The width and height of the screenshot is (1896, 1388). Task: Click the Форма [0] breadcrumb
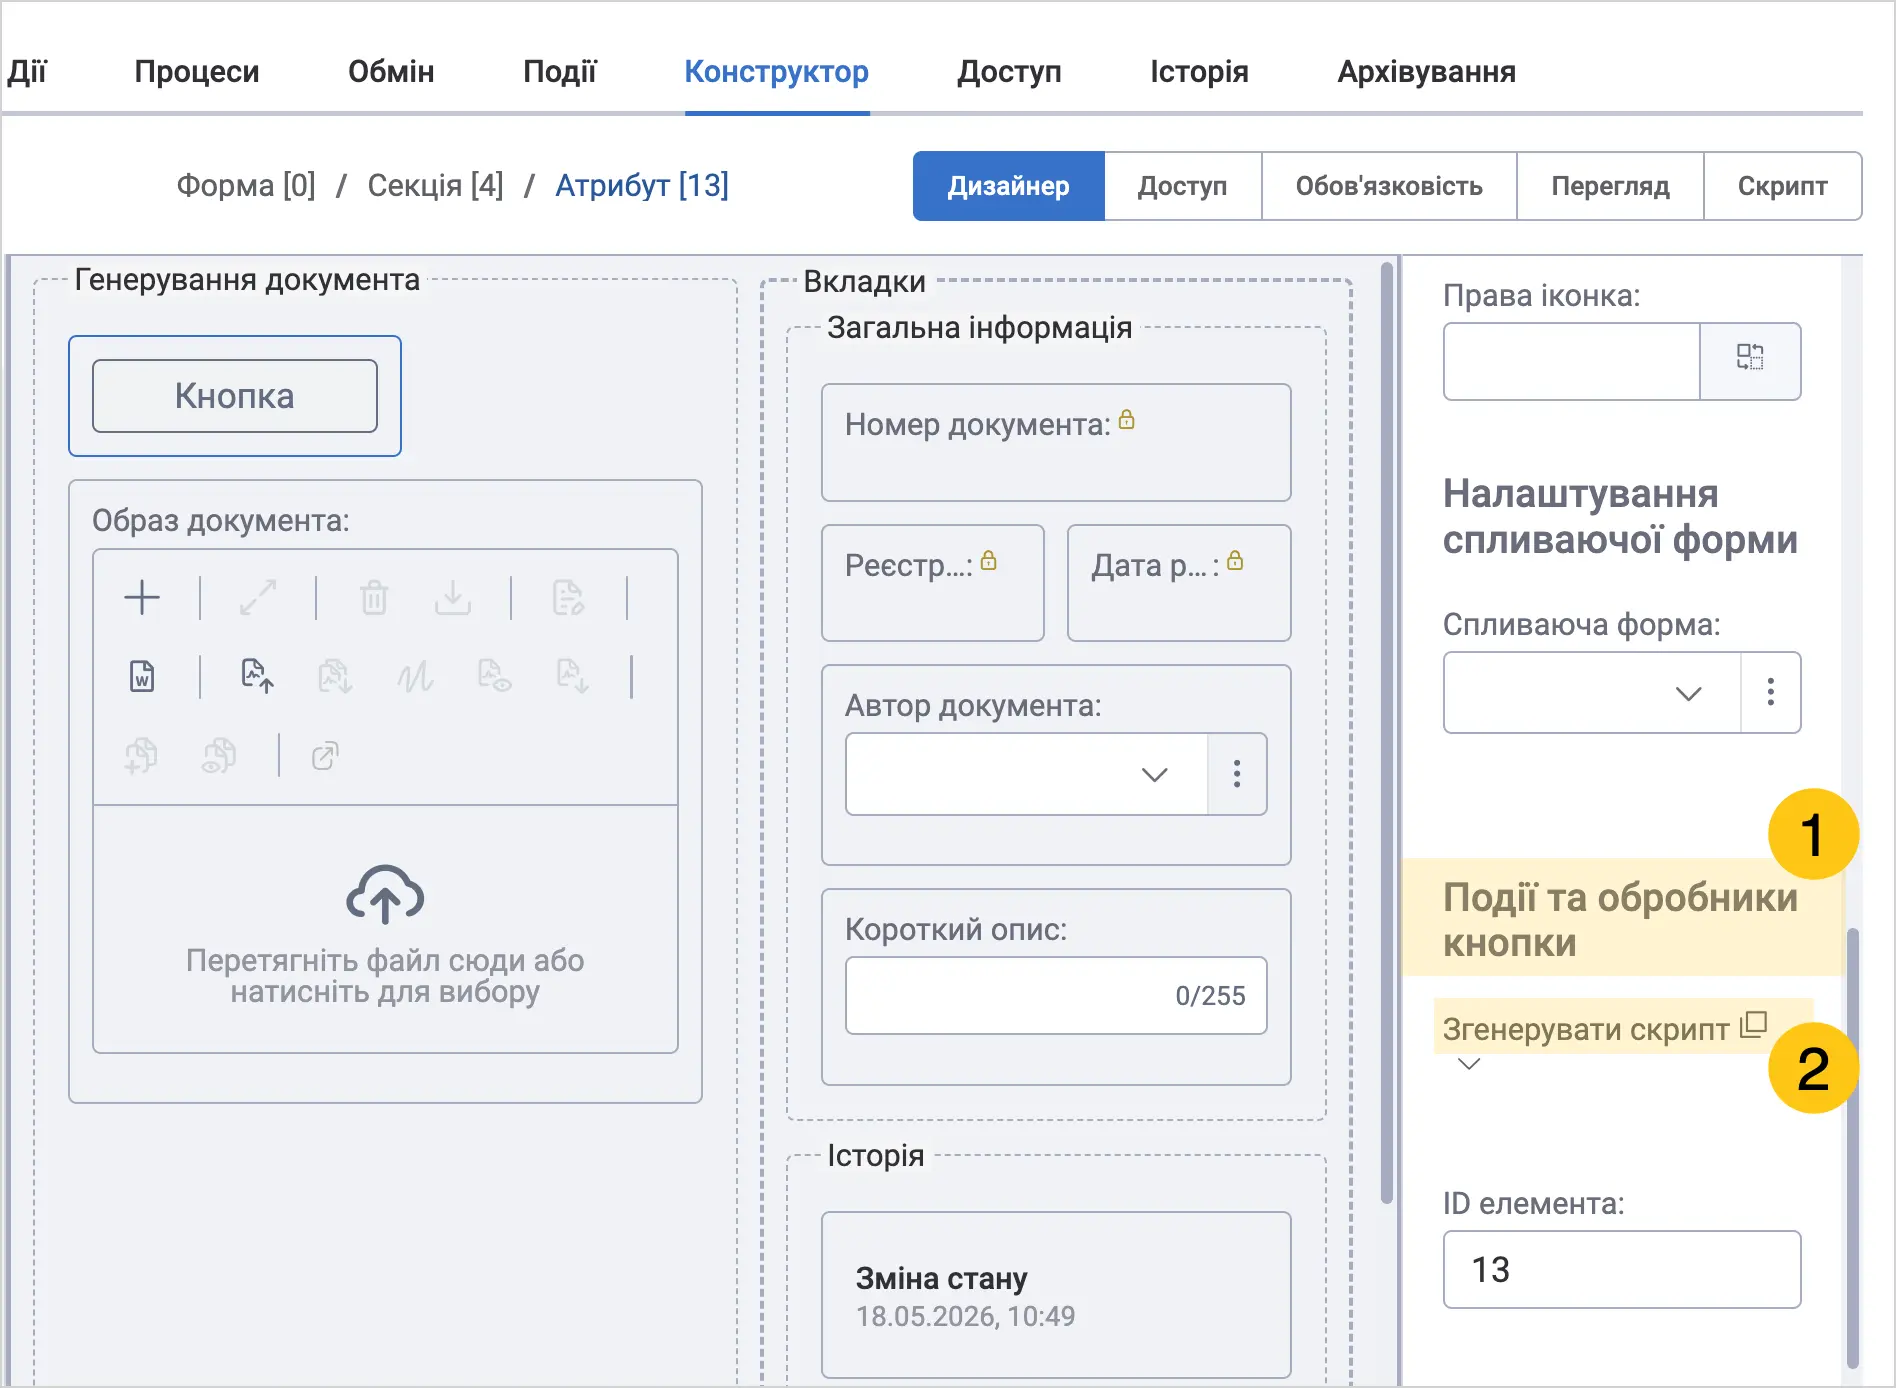(x=246, y=186)
